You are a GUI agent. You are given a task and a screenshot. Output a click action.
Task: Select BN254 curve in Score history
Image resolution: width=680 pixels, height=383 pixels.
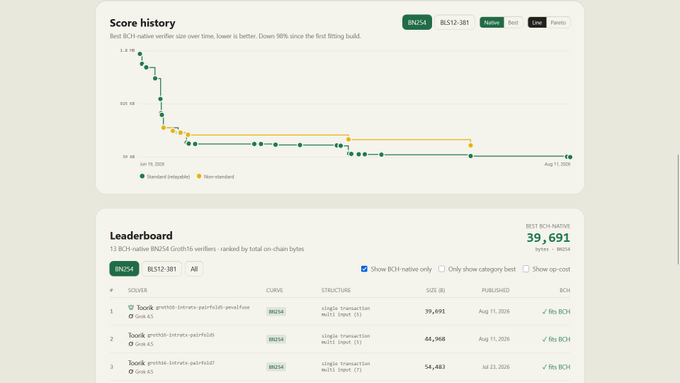tap(417, 23)
